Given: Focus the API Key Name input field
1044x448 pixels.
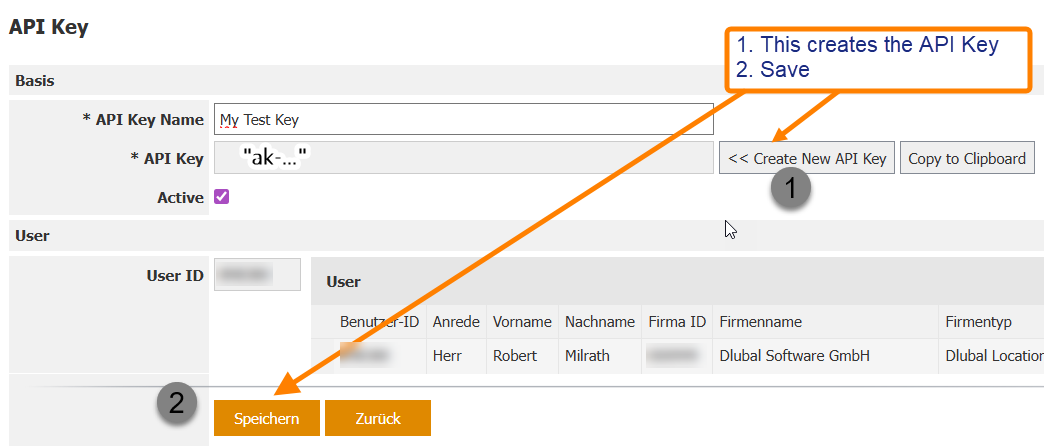Looking at the screenshot, I should tap(464, 120).
